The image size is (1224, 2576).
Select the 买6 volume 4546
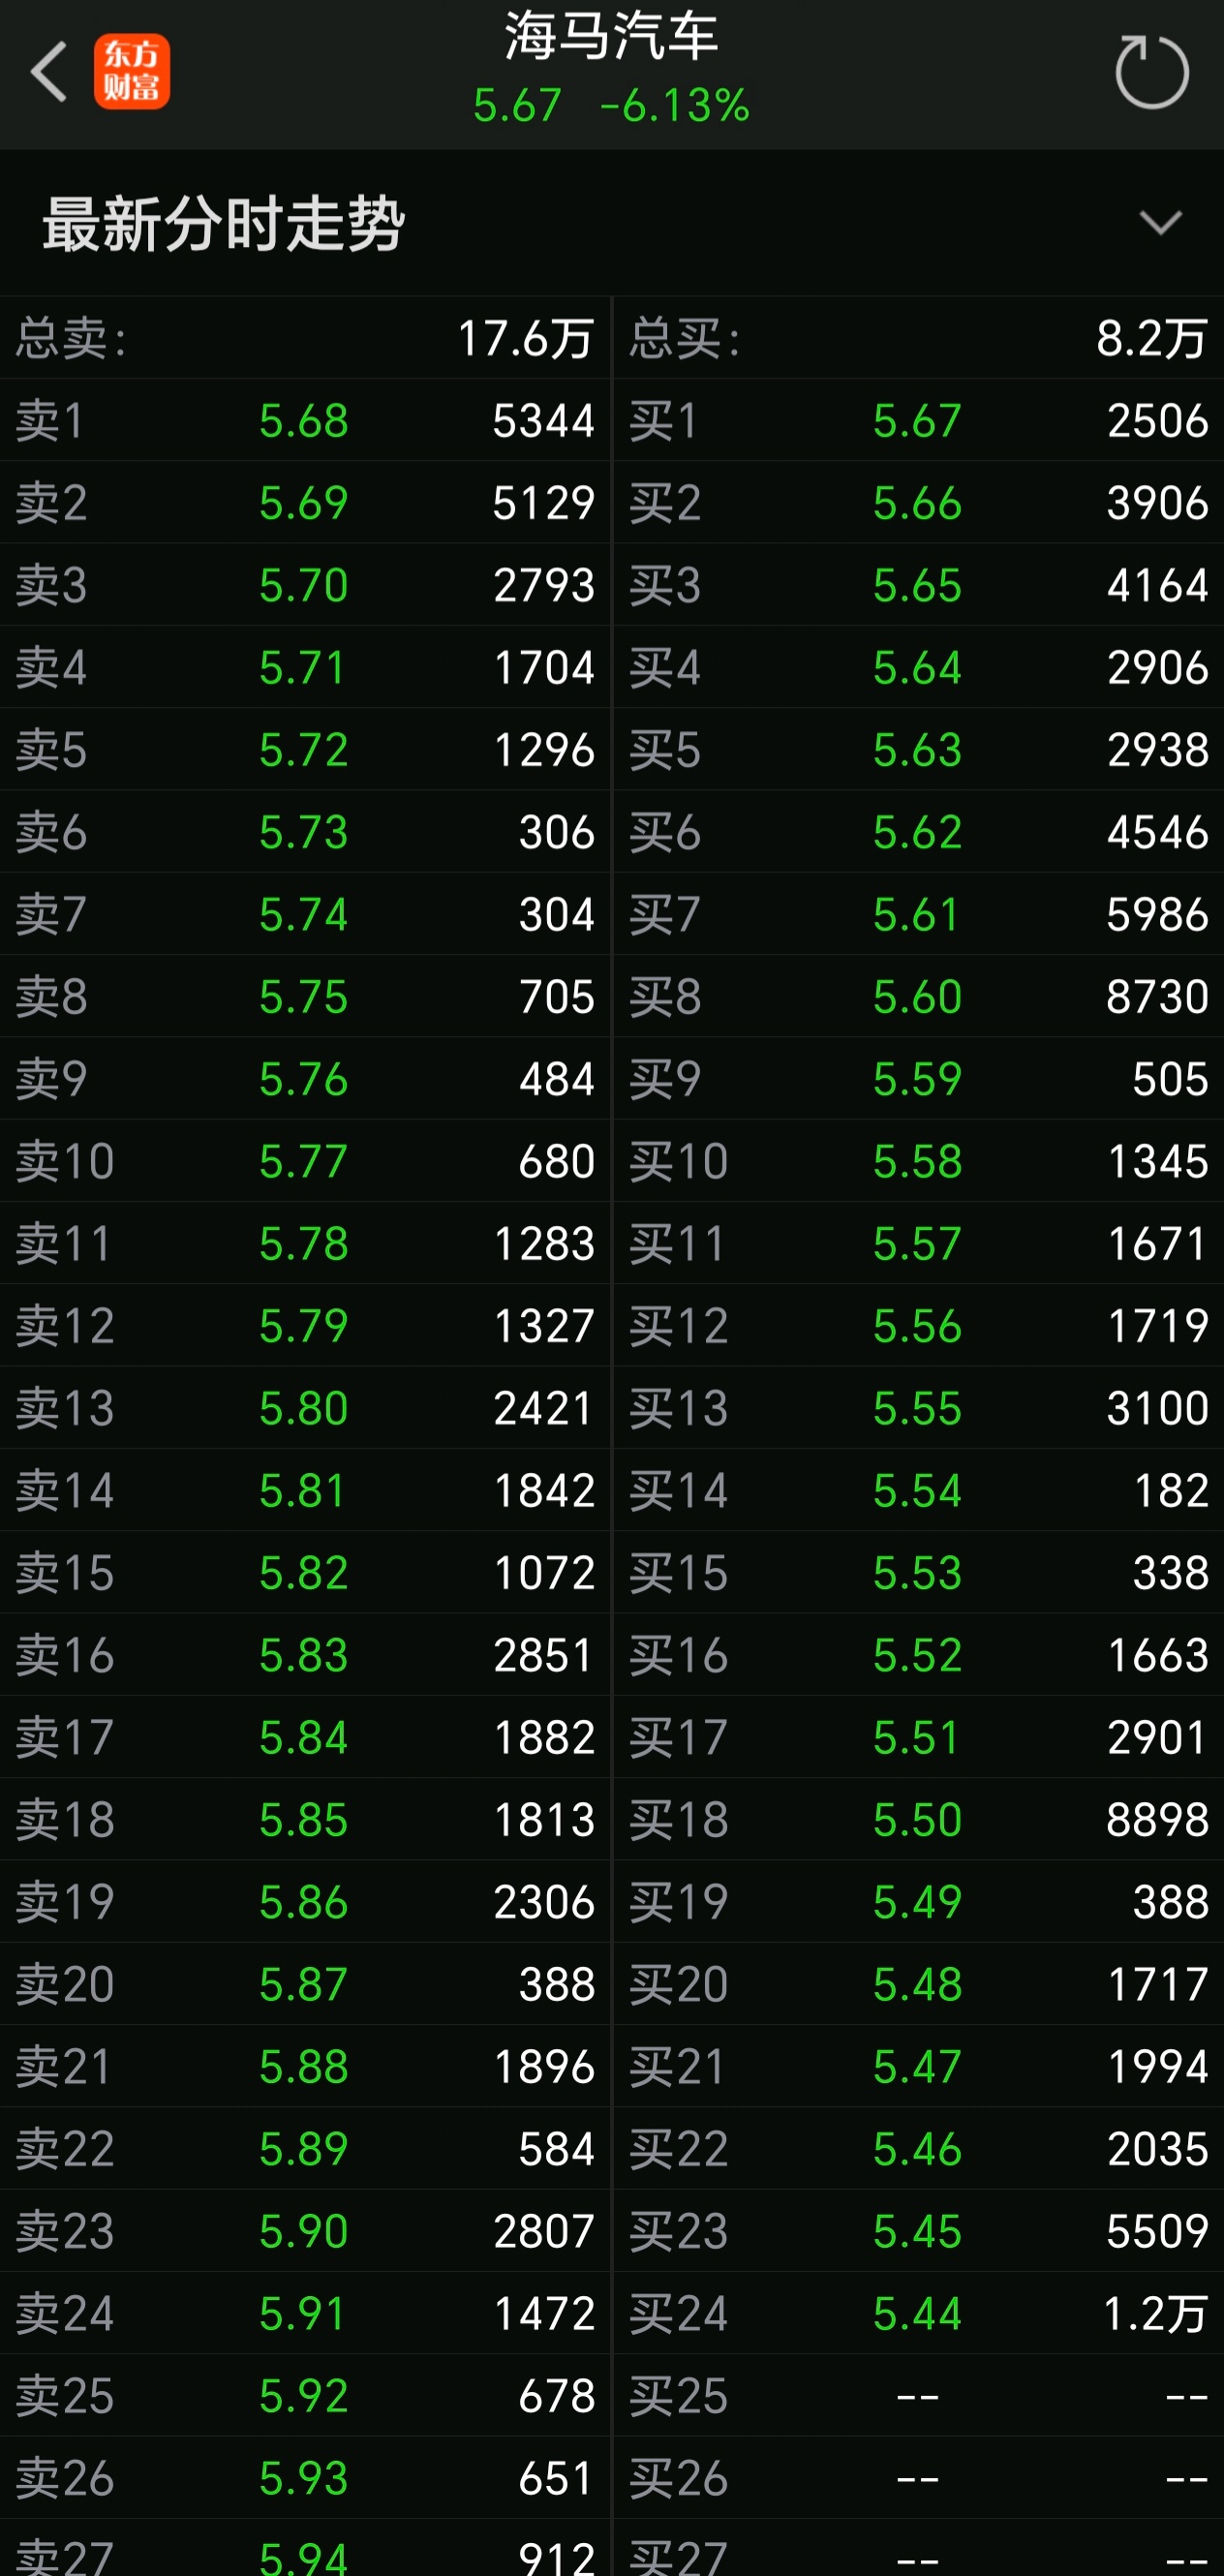[x=1158, y=832]
